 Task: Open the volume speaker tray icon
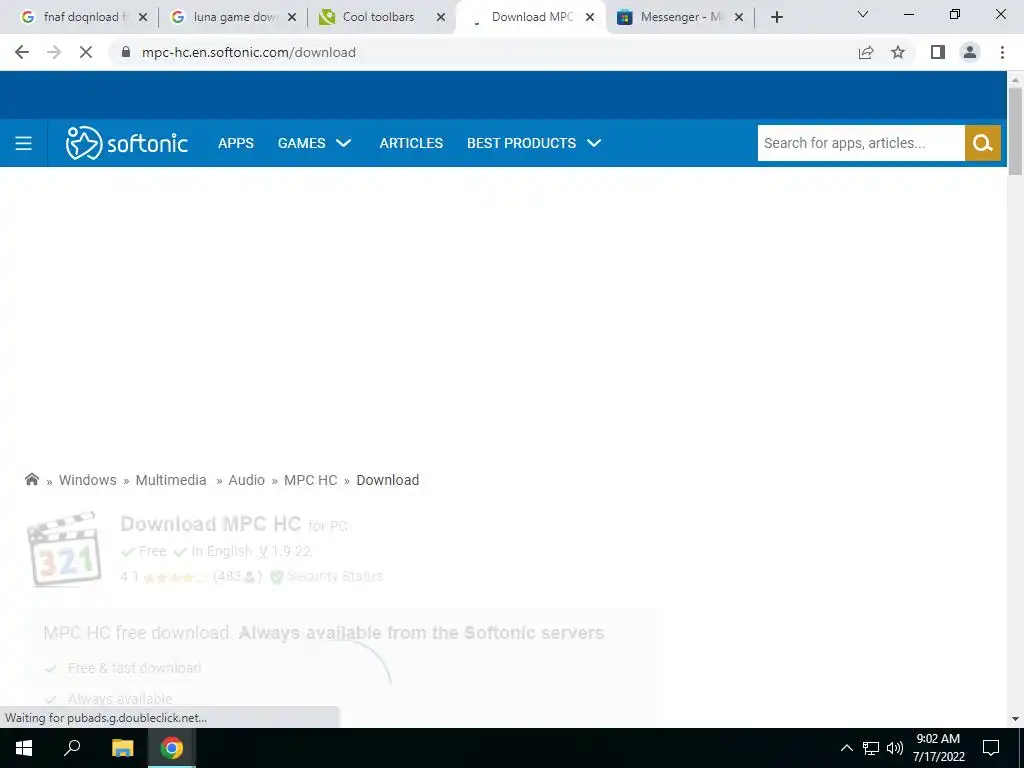point(895,748)
